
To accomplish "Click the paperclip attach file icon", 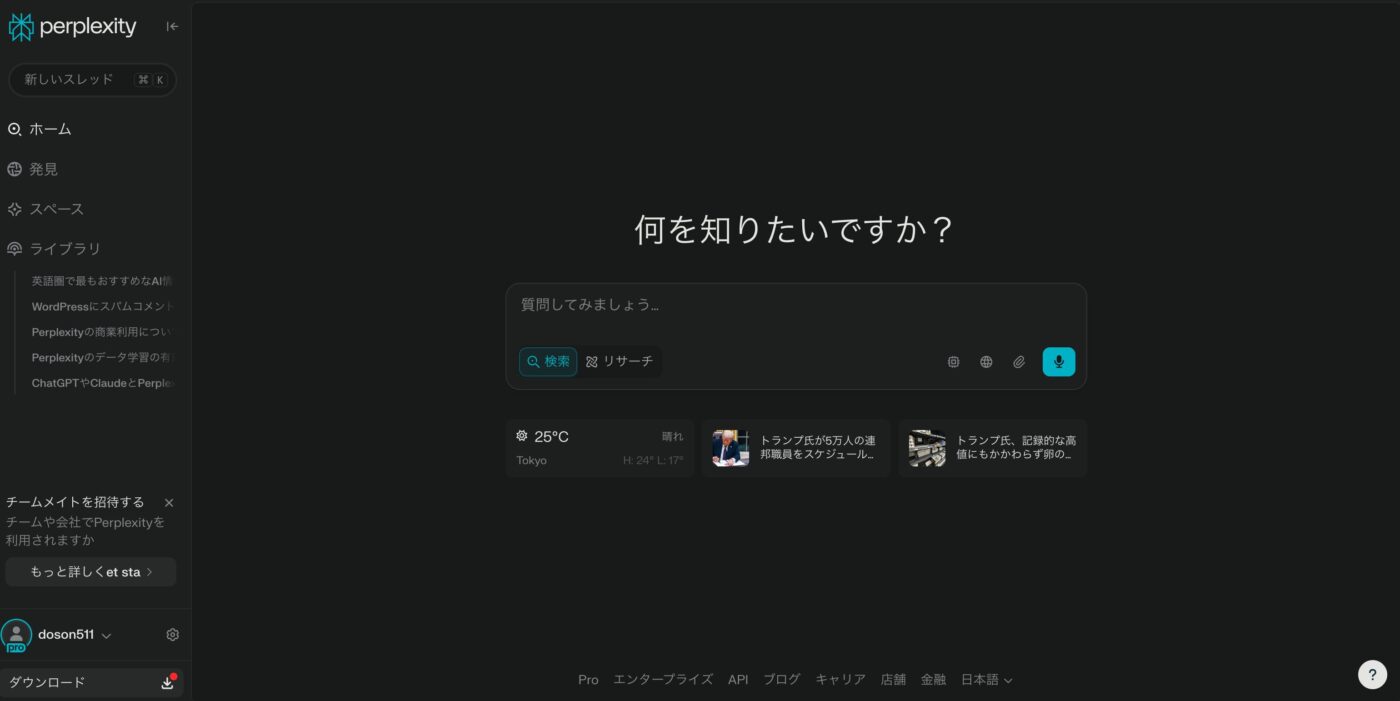I will click(1019, 362).
